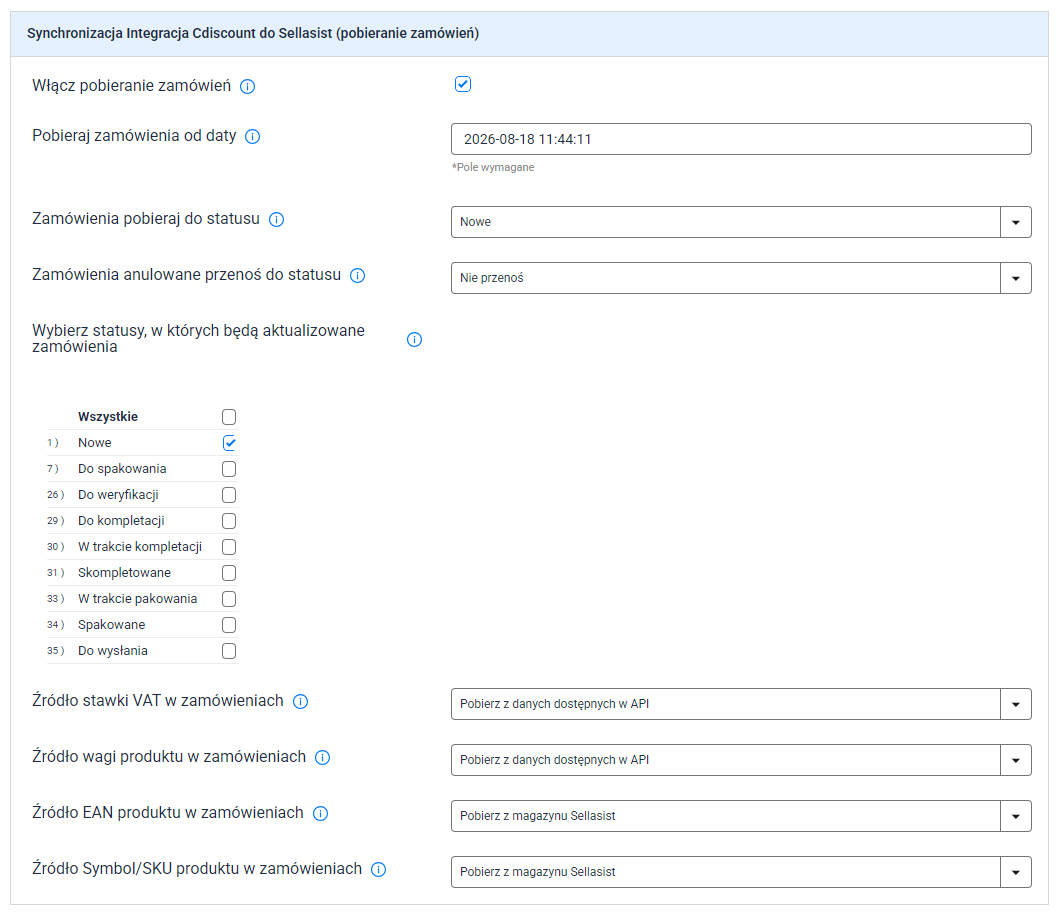Enable the Skompletowane status checkbox
1060x915 pixels.
click(229, 573)
